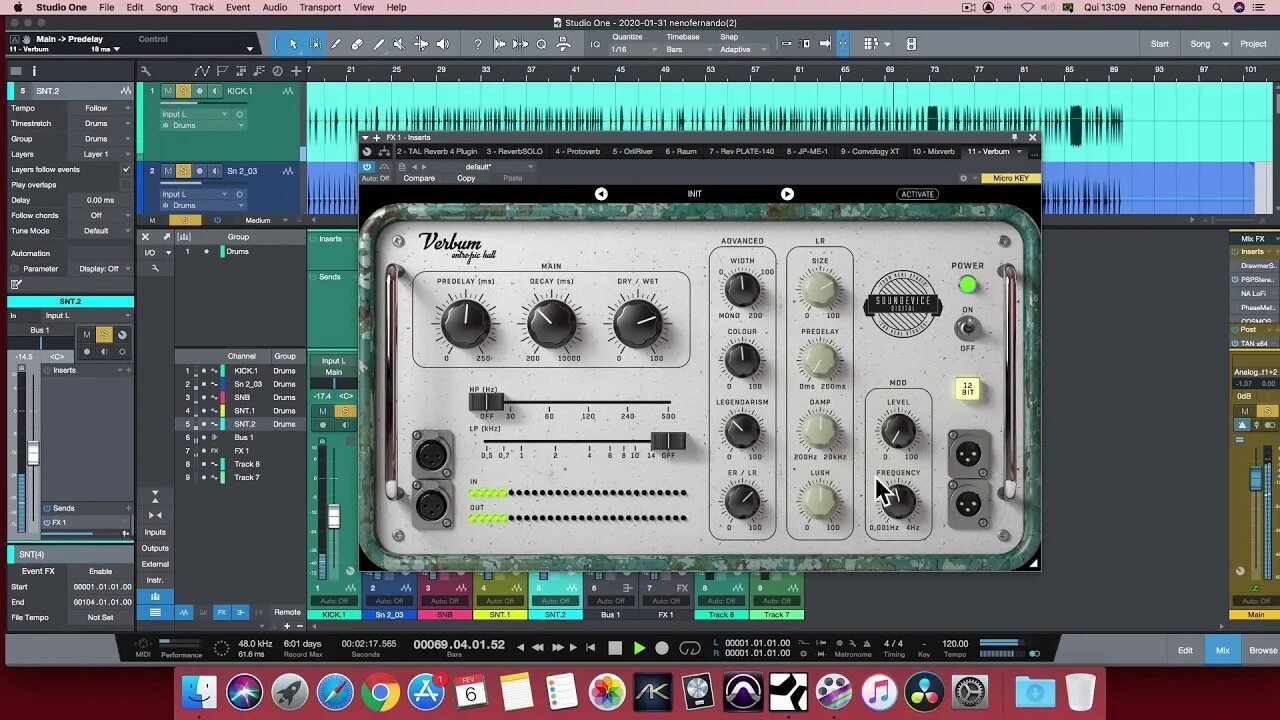
Task: Click the edit note icon in inspector
Action: tap(16, 284)
